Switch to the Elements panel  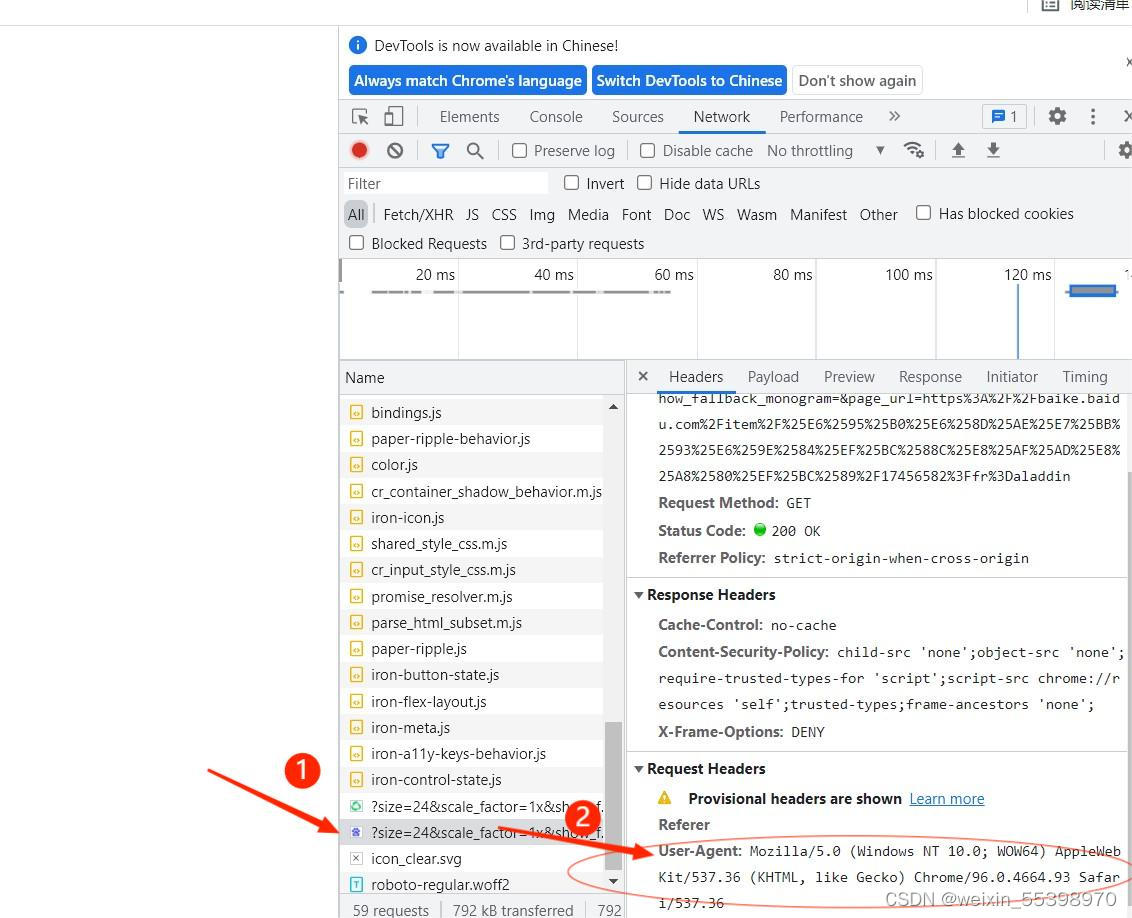[x=469, y=116]
